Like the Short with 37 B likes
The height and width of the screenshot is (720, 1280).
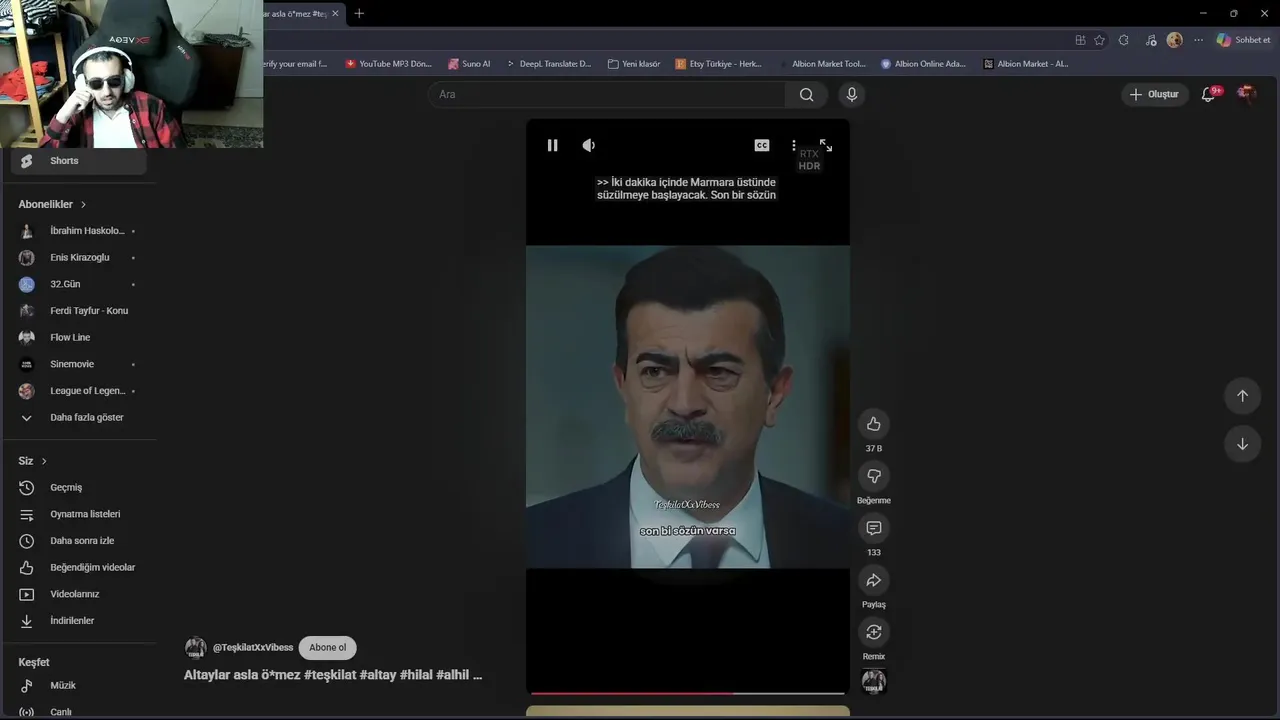point(873,424)
